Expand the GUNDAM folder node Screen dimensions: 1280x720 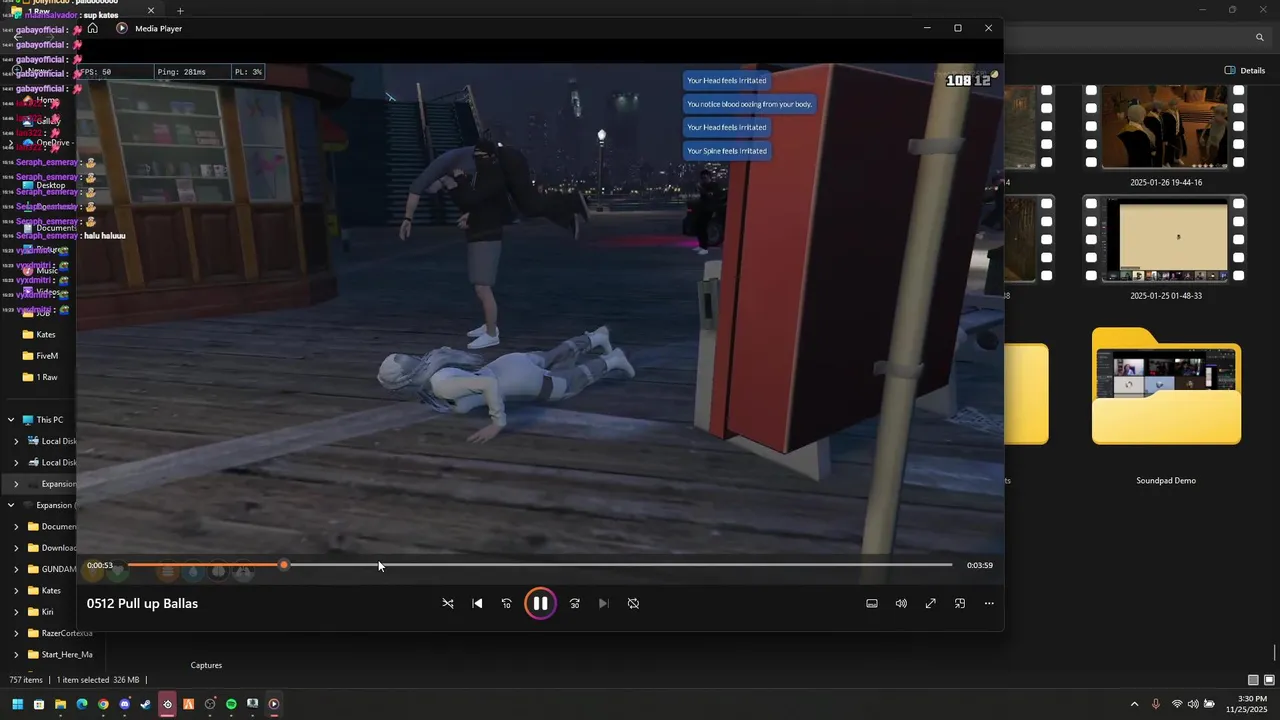(15, 569)
